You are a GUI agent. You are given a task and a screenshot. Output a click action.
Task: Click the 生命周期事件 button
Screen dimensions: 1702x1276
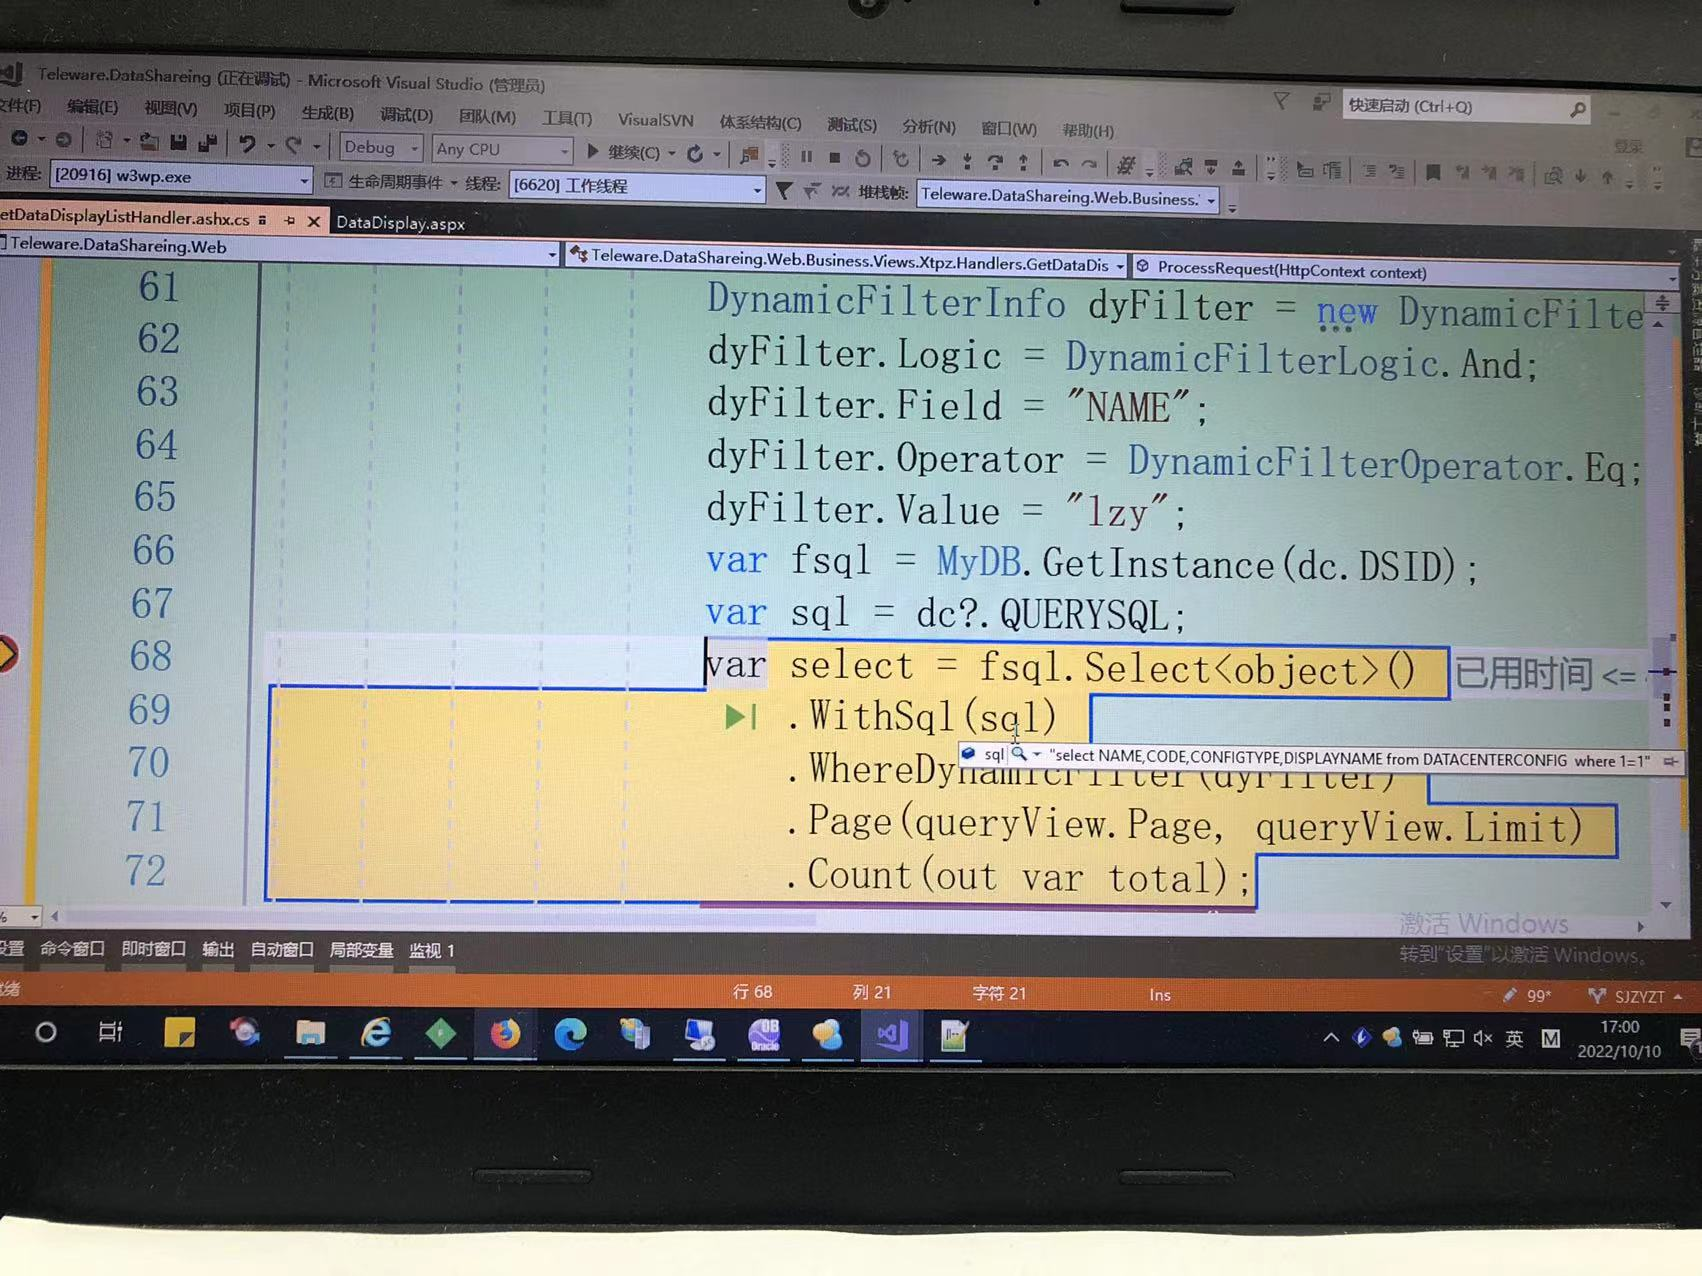coord(384,182)
